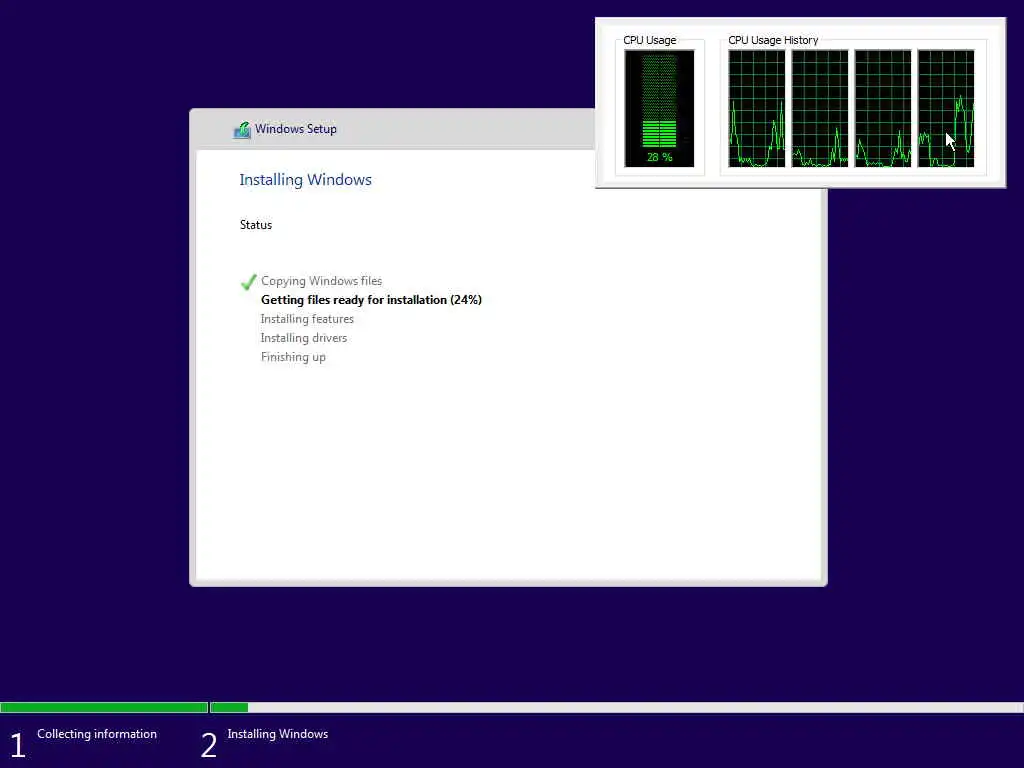Click the fourth CPU usage history graph
Screen dimensions: 1024x768
coord(946,108)
